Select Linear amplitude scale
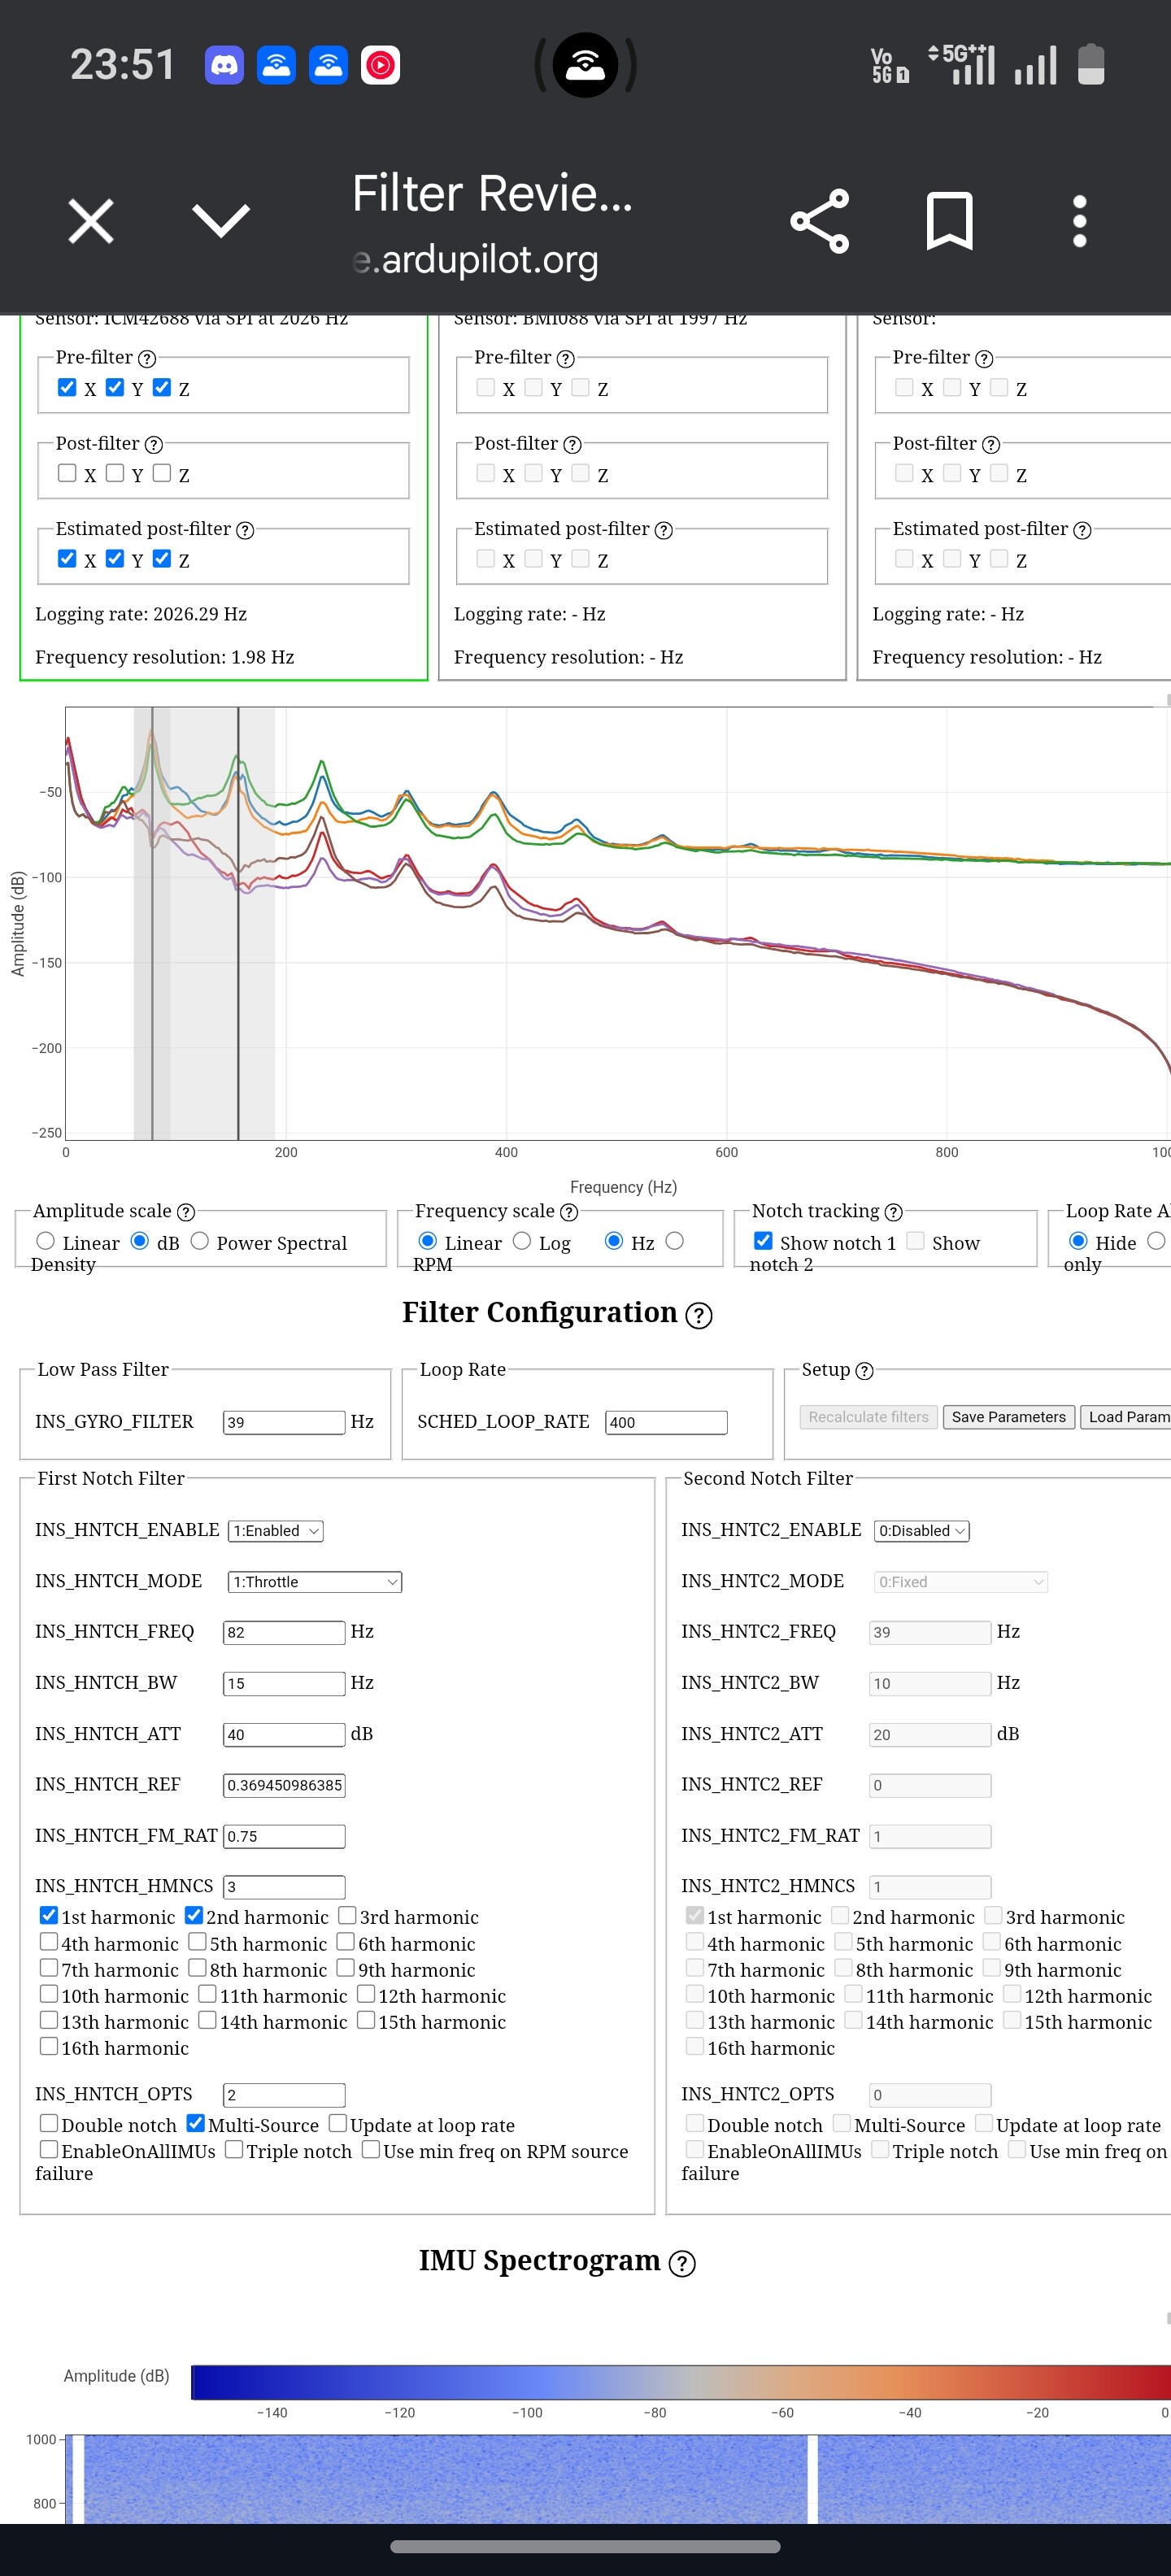1171x2576 pixels. pyautogui.click(x=46, y=1241)
